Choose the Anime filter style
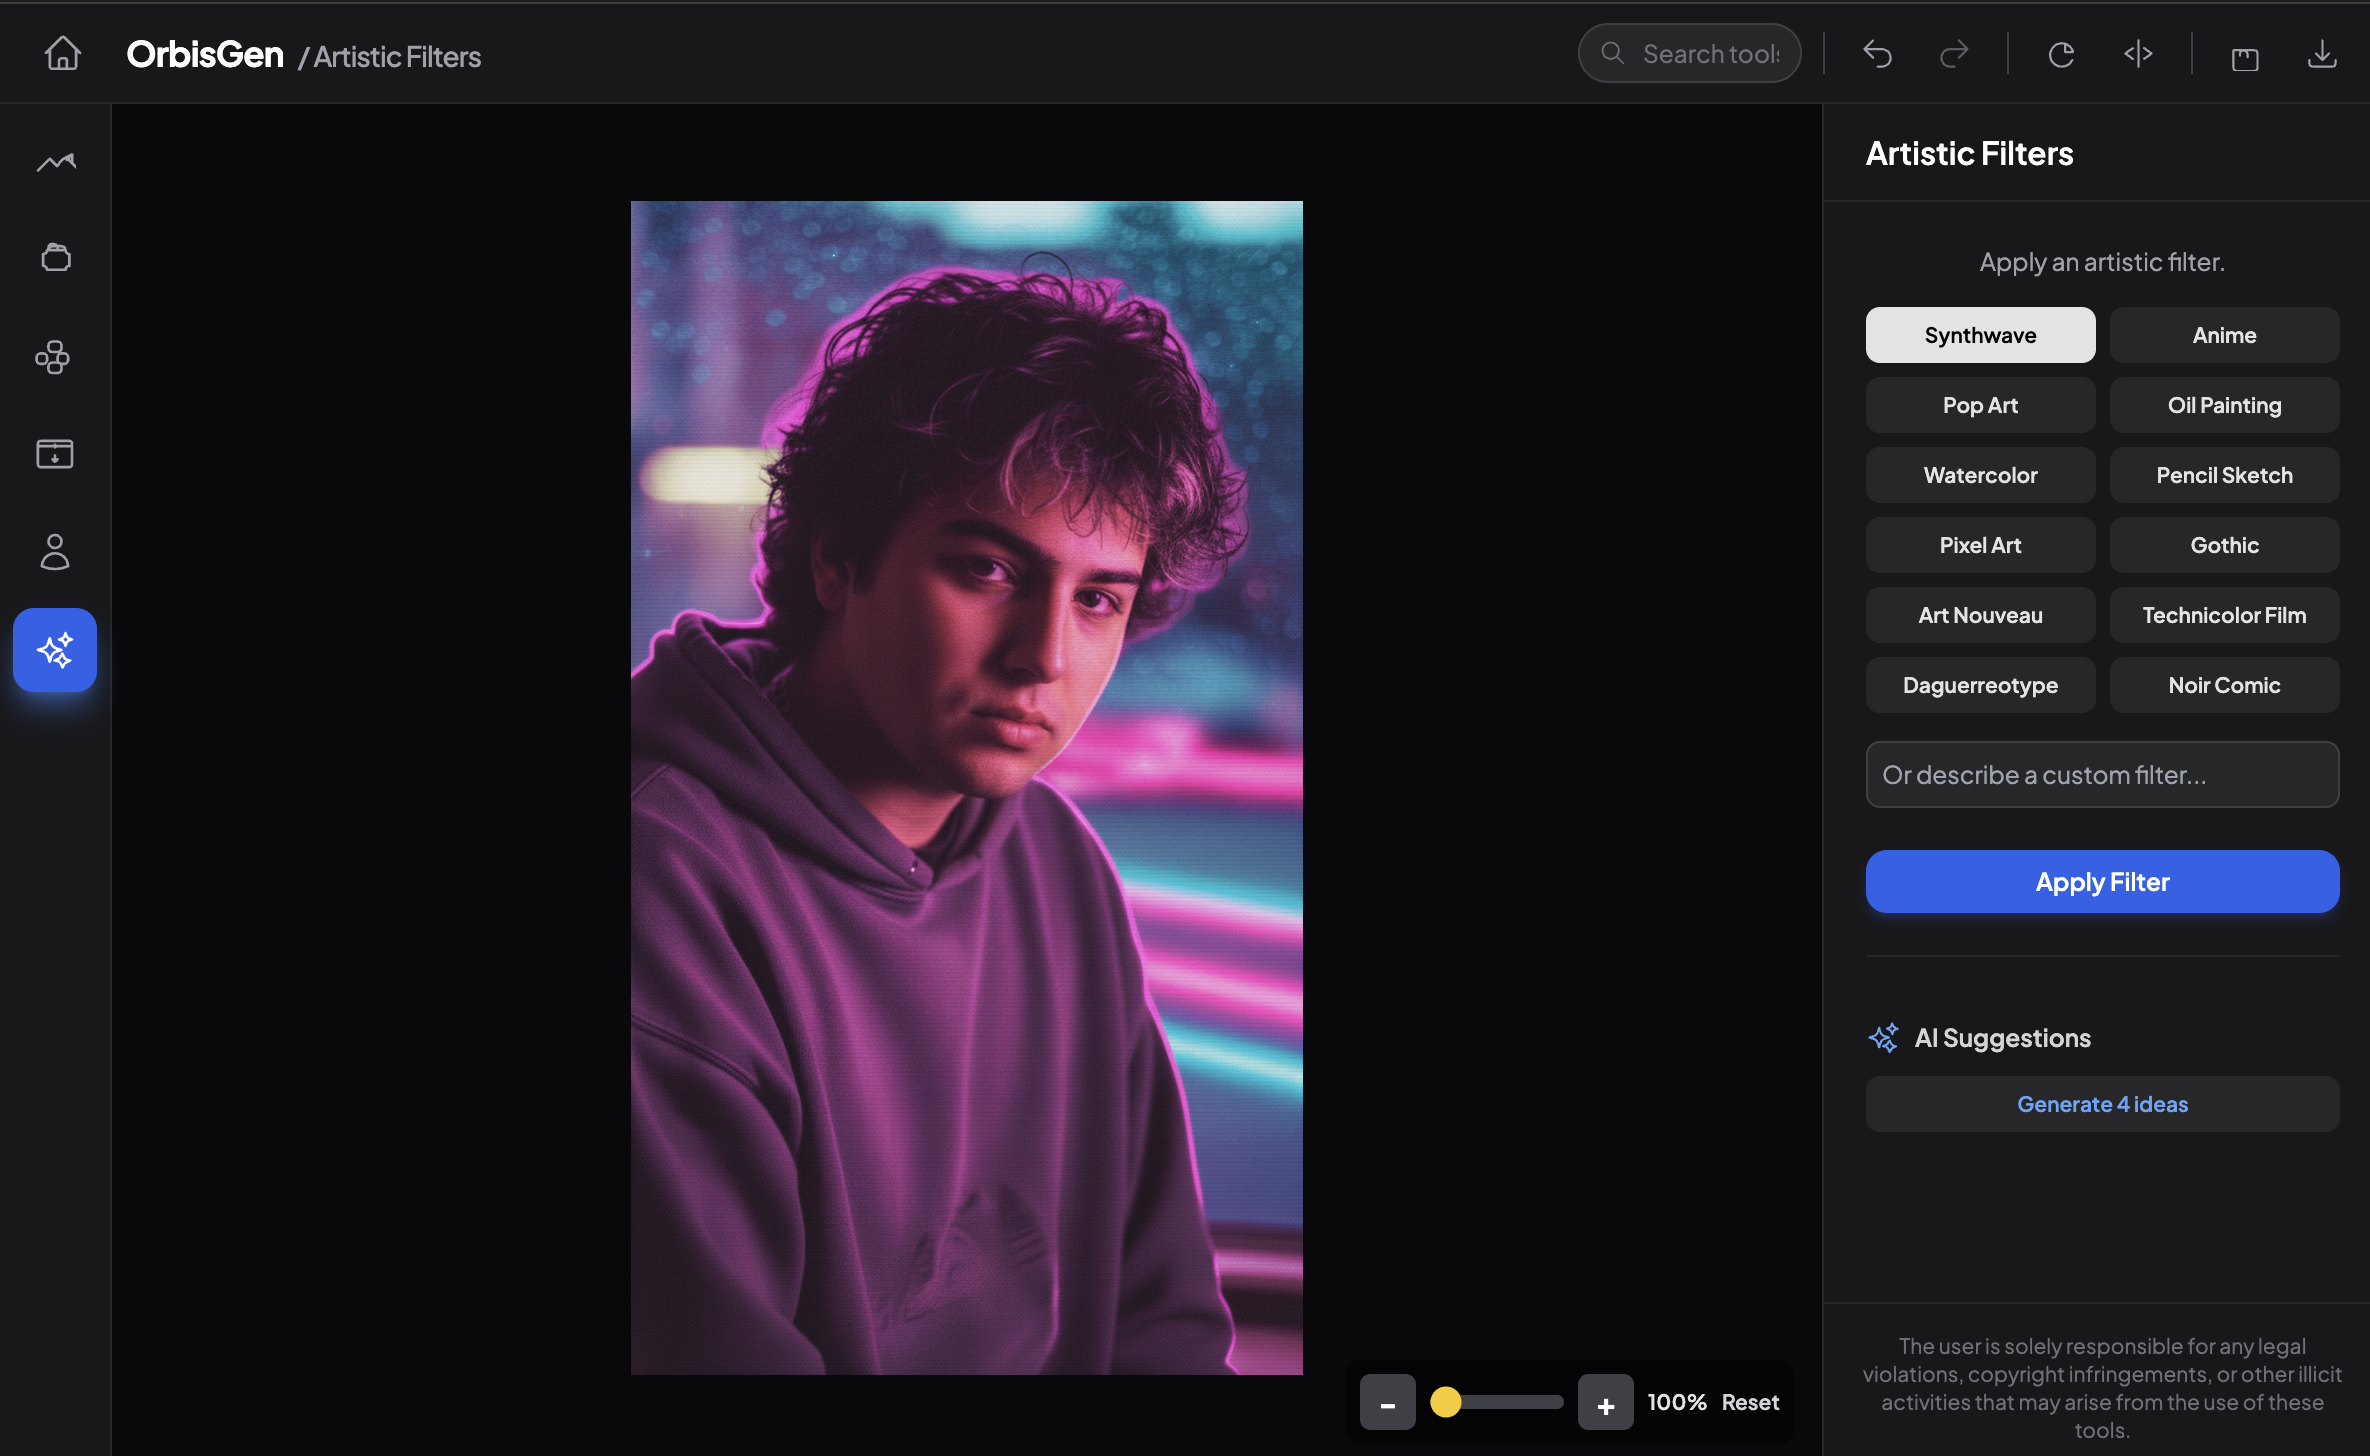The image size is (2370, 1456). pos(2224,335)
